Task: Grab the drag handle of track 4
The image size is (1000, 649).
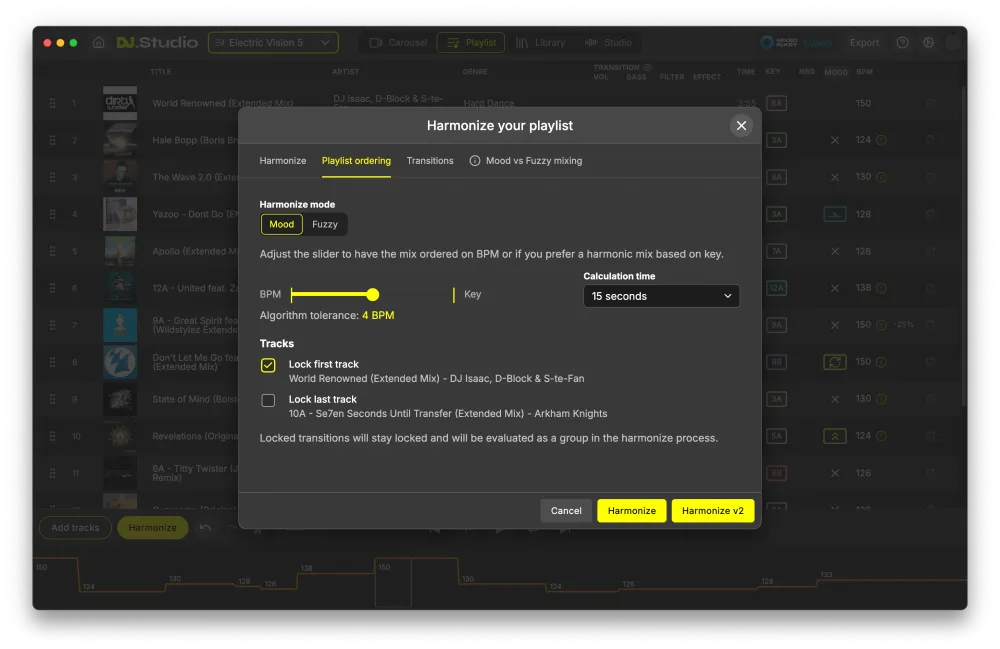Action: [x=52, y=214]
